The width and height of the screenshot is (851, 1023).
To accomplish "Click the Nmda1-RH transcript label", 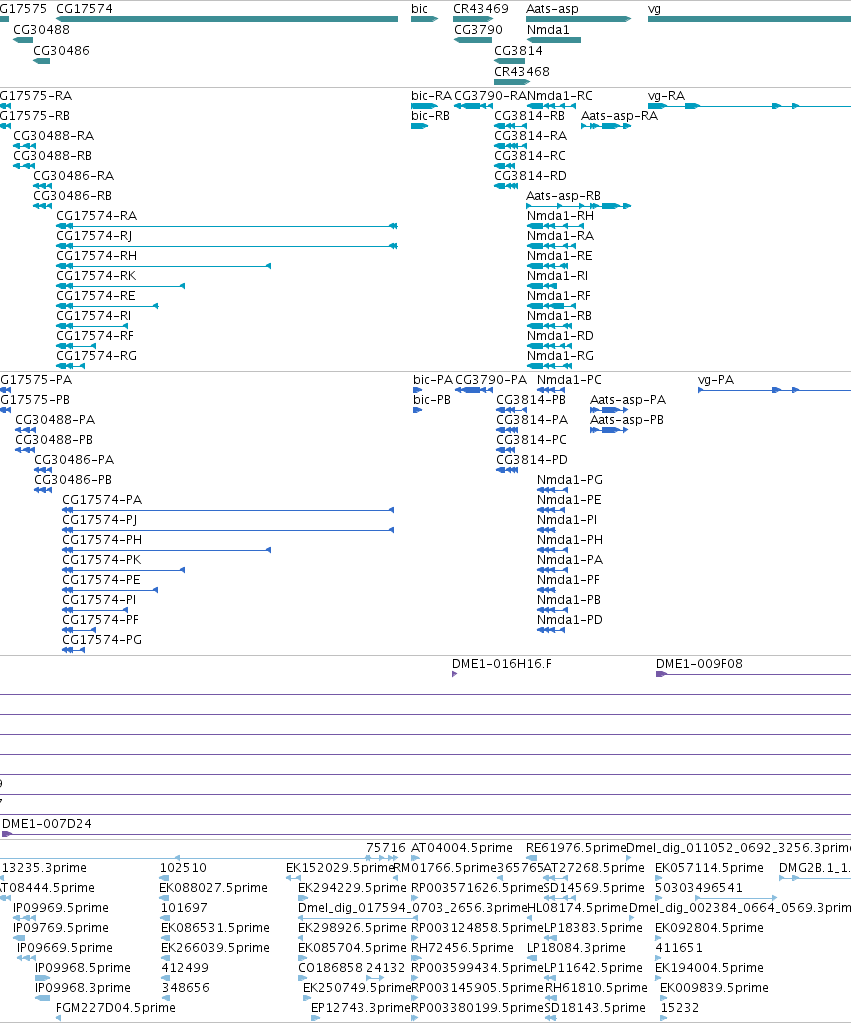I will tap(561, 215).
